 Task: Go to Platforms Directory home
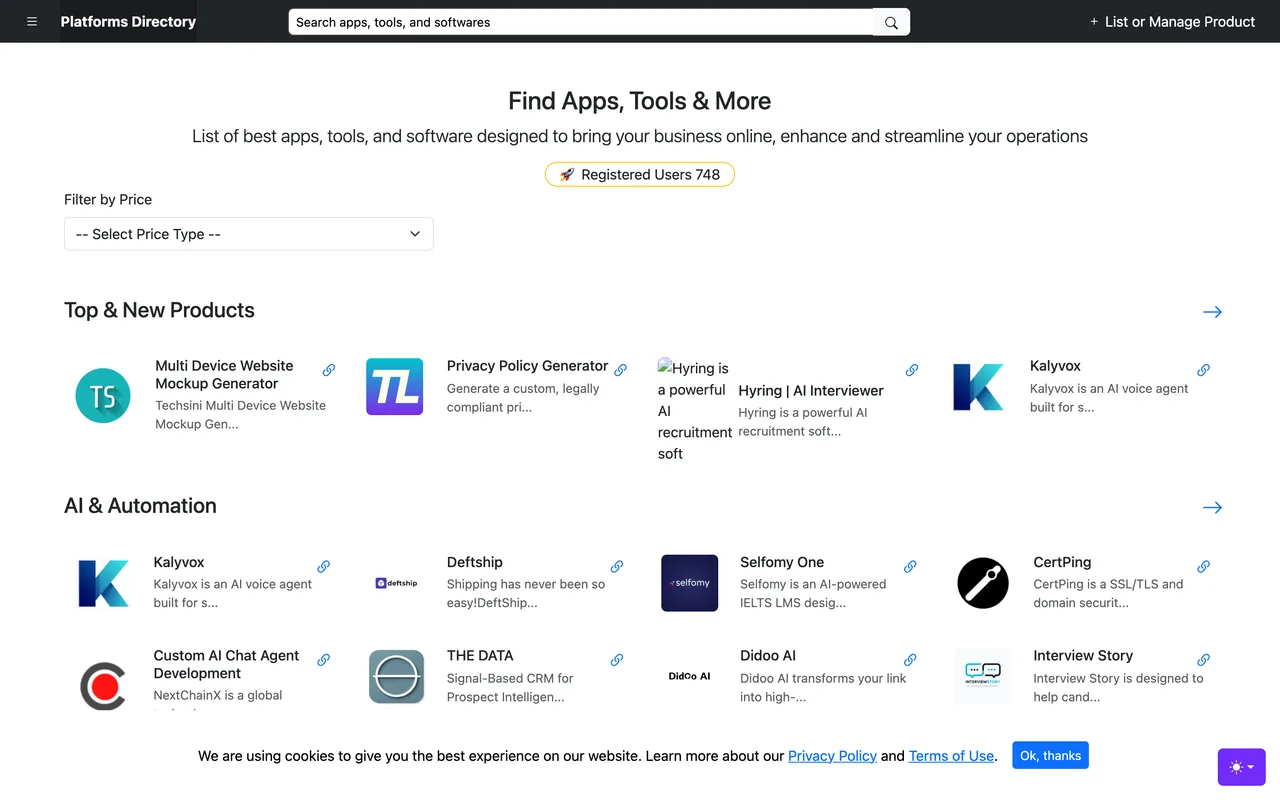pyautogui.click(x=128, y=21)
